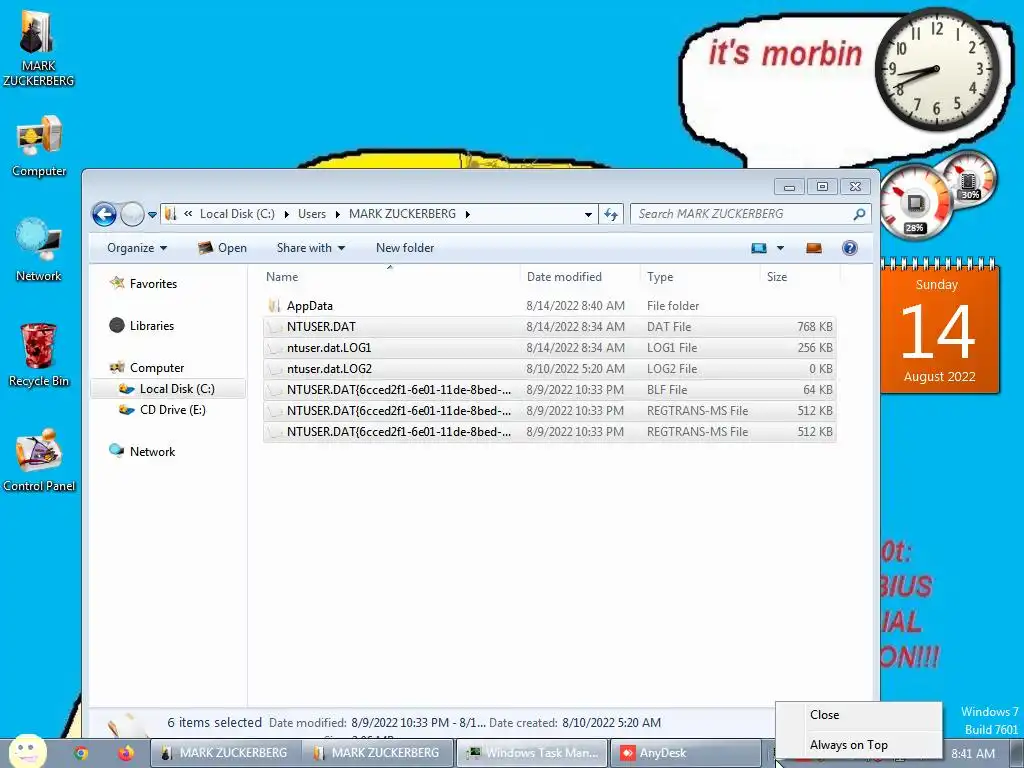This screenshot has width=1024, height=768.
Task: Create a New folder
Action: coord(405,248)
